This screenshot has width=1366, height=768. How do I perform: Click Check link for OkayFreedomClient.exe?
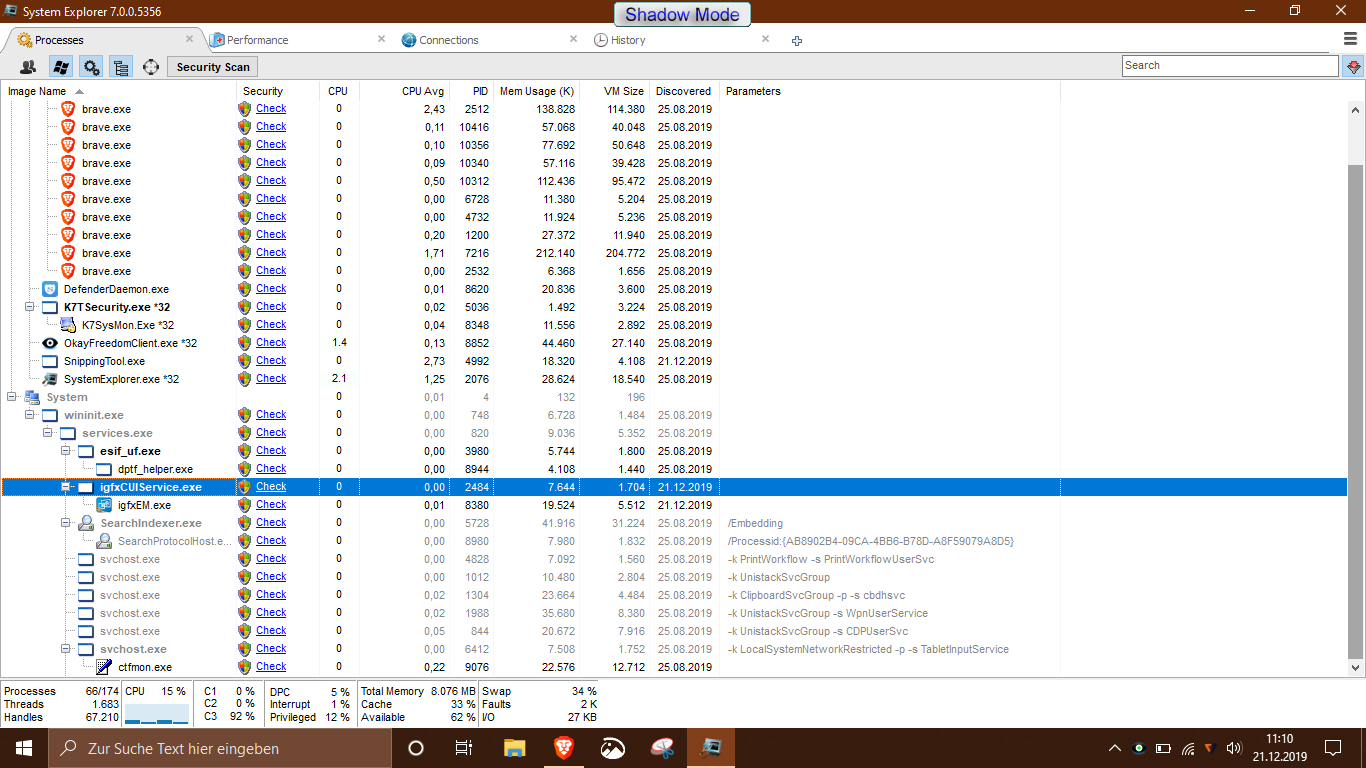click(x=271, y=342)
